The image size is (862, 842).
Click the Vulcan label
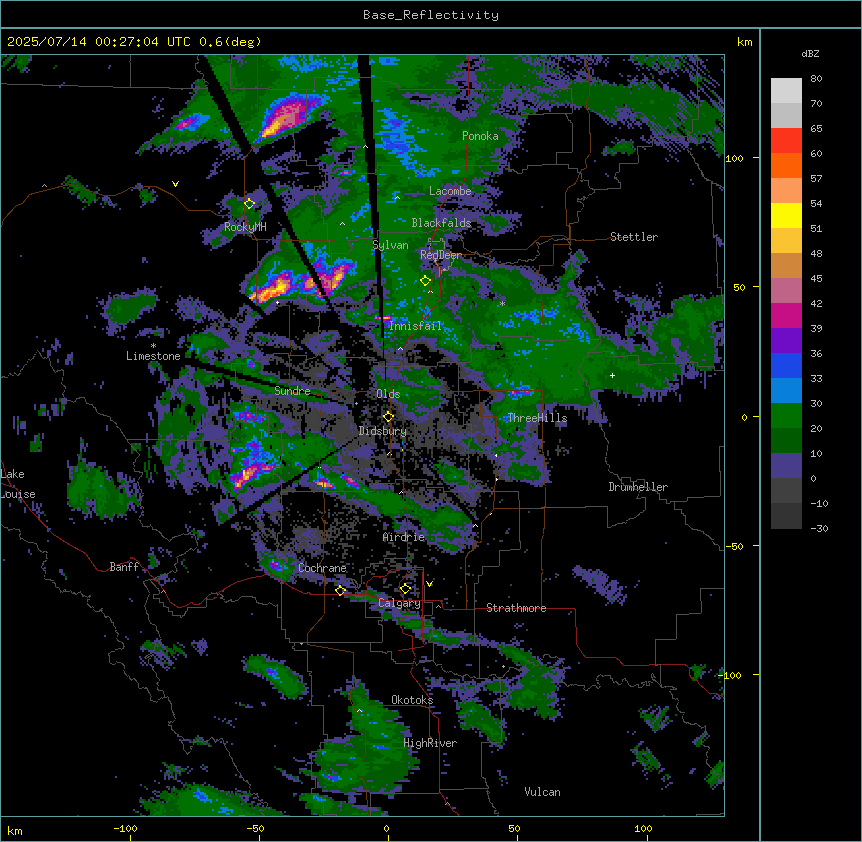coord(542,792)
